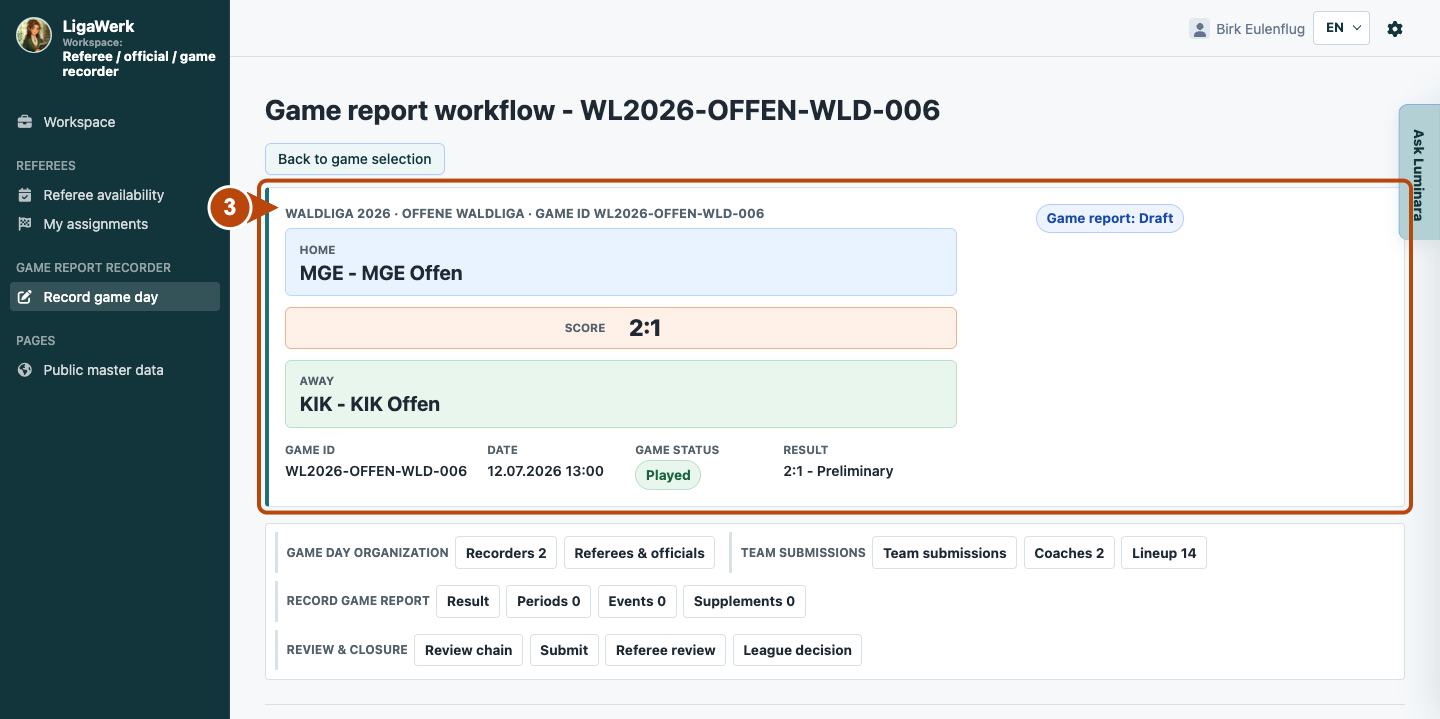The image size is (1440, 719).
Task: Open the EN language dropdown
Action: click(1341, 28)
